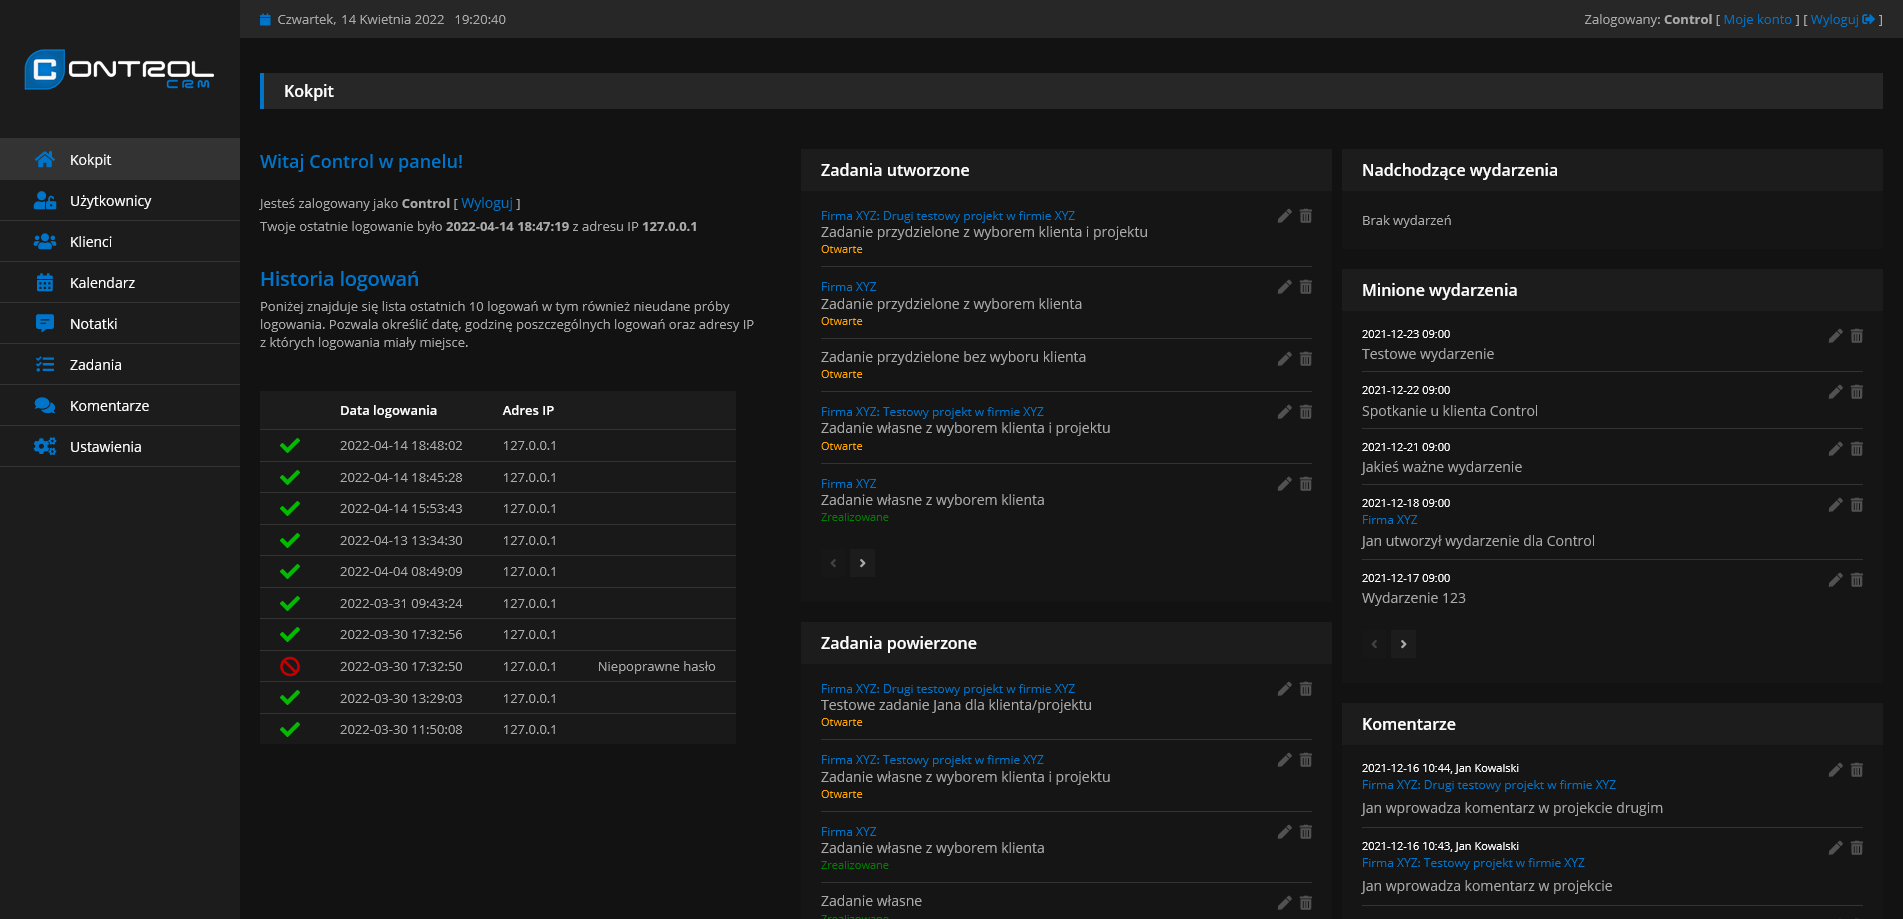Delete event 'Jakieś ważne wydarzenie'

click(1856, 449)
